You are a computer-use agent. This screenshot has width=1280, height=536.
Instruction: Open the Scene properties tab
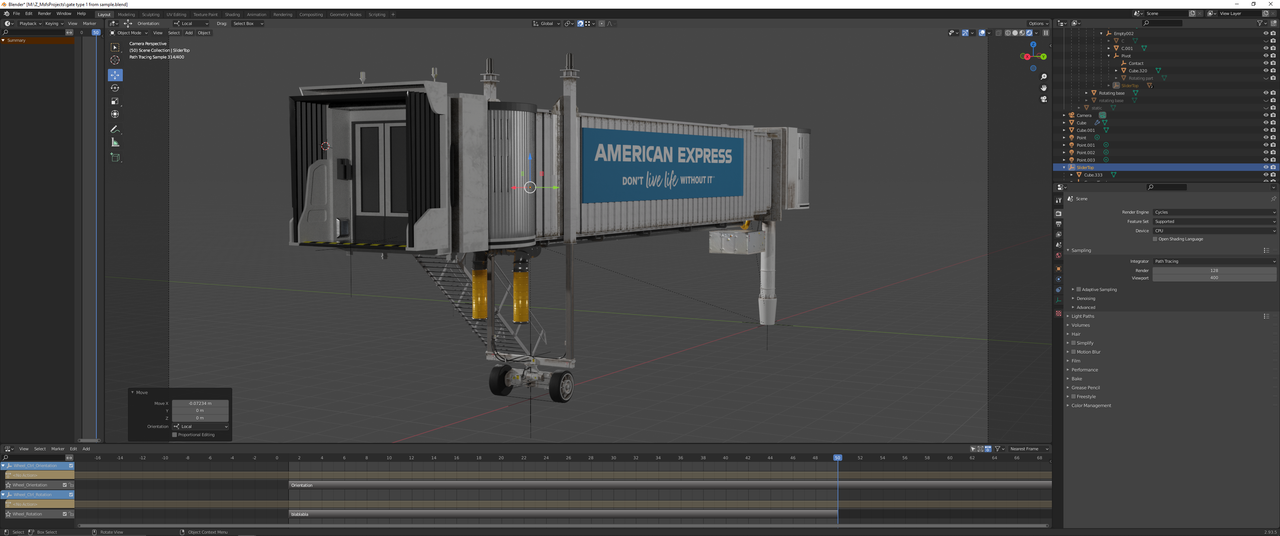1058,245
